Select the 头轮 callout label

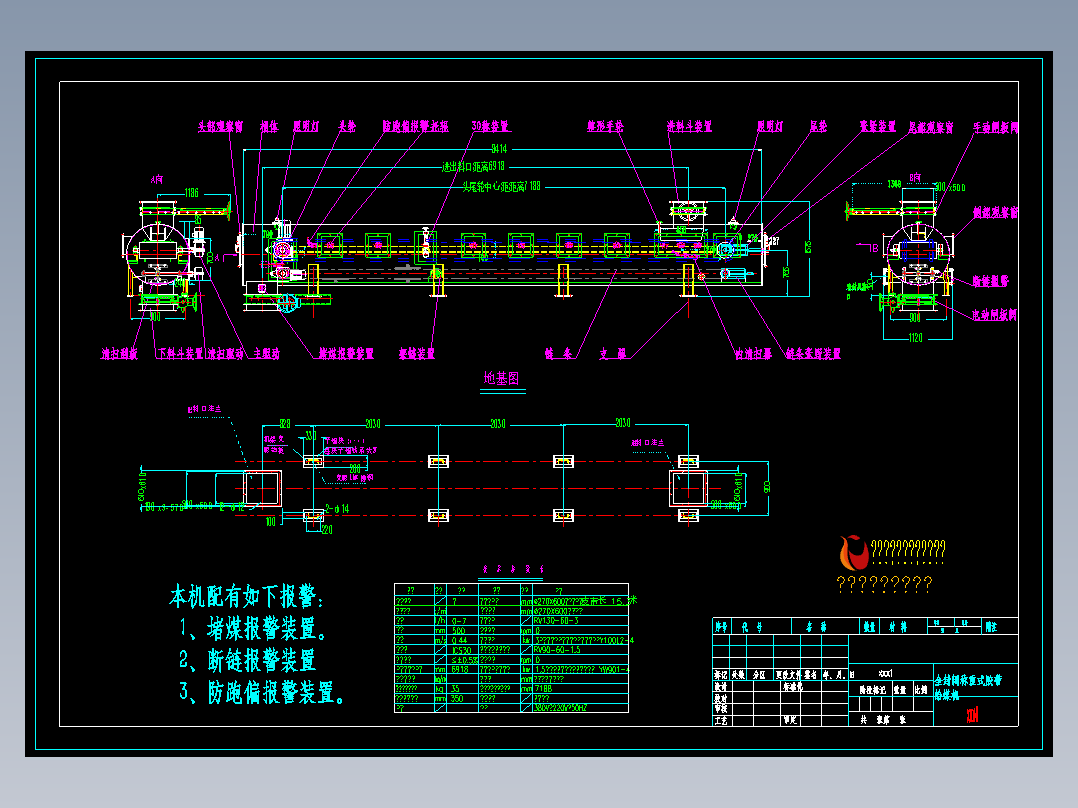pos(347,127)
